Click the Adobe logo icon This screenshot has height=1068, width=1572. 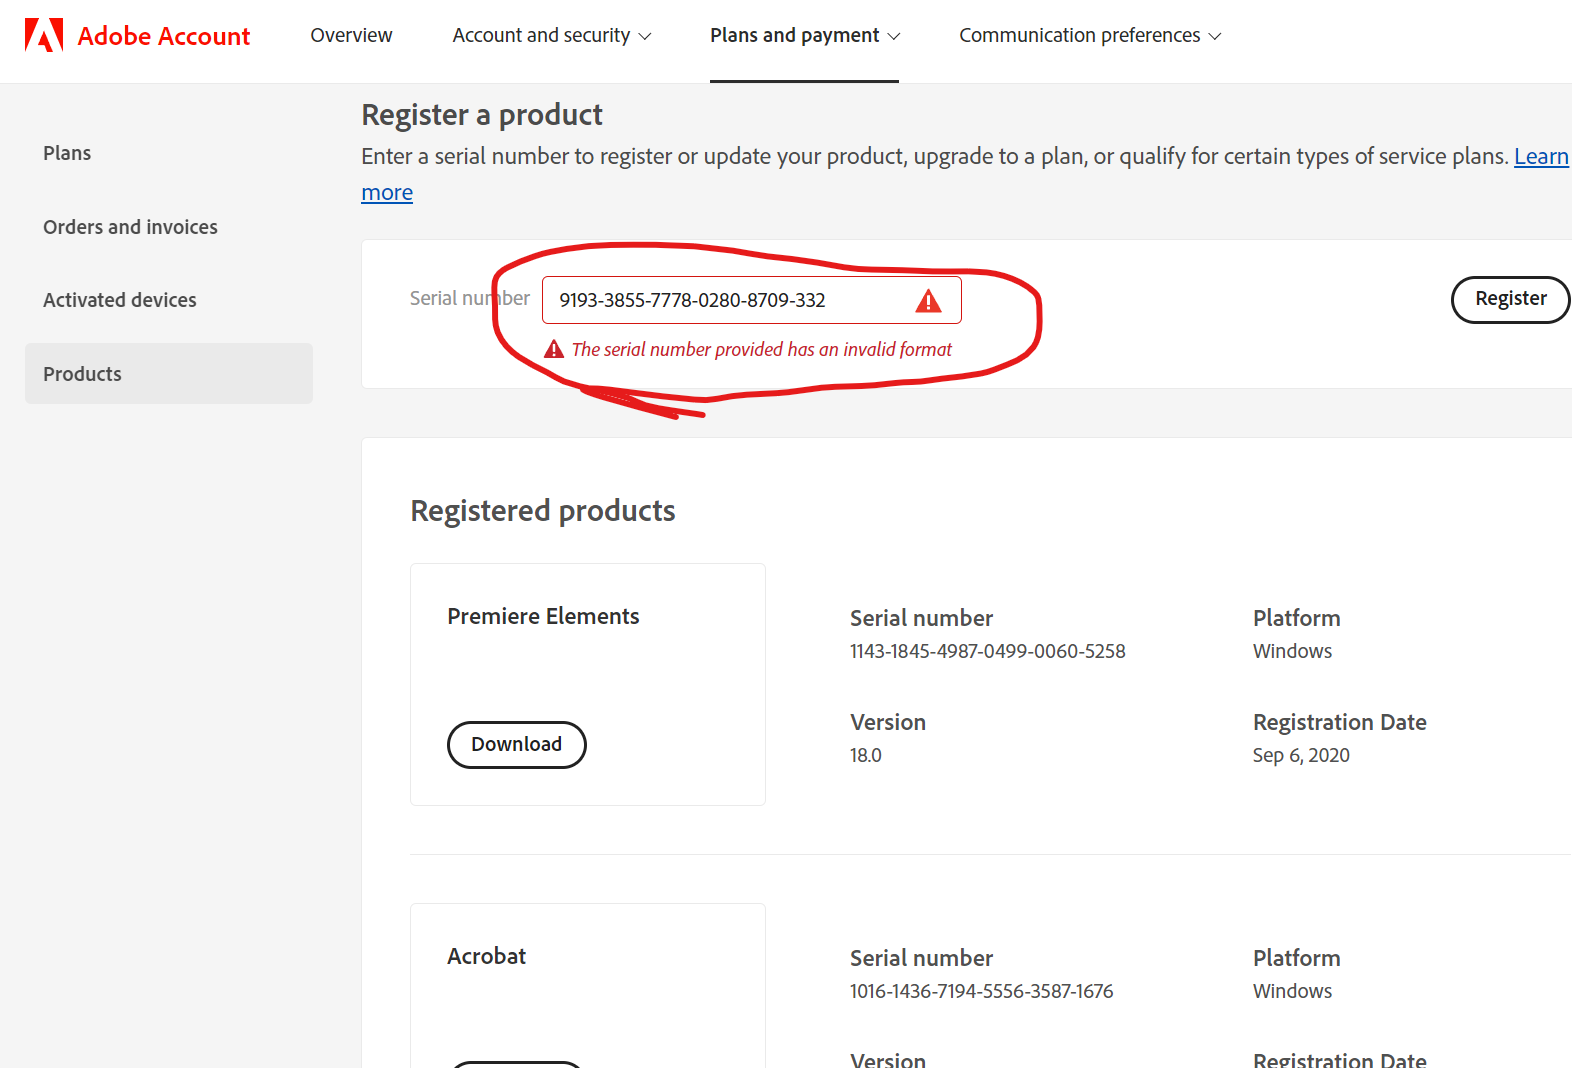(44, 35)
